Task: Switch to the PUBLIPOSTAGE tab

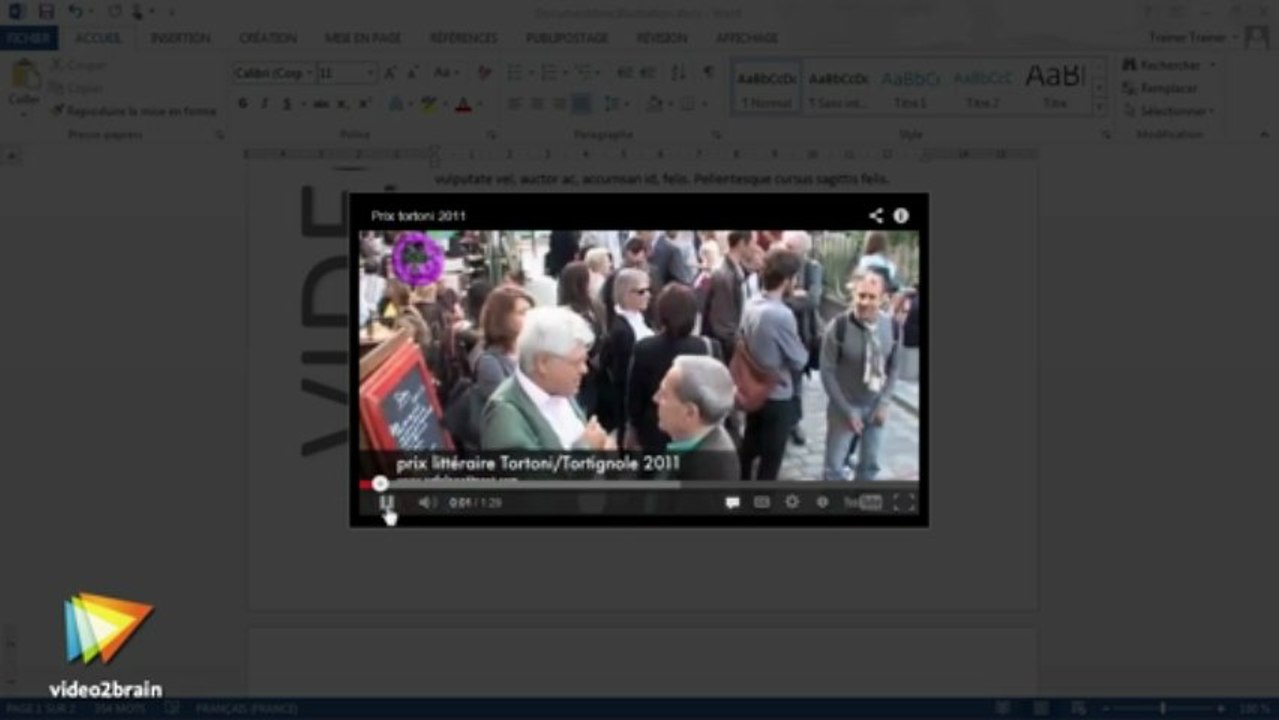Action: click(567, 38)
